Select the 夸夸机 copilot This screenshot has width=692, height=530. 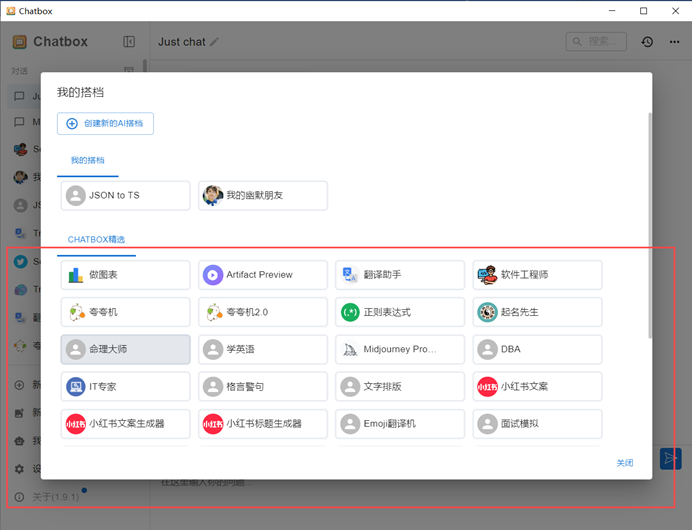tap(125, 312)
